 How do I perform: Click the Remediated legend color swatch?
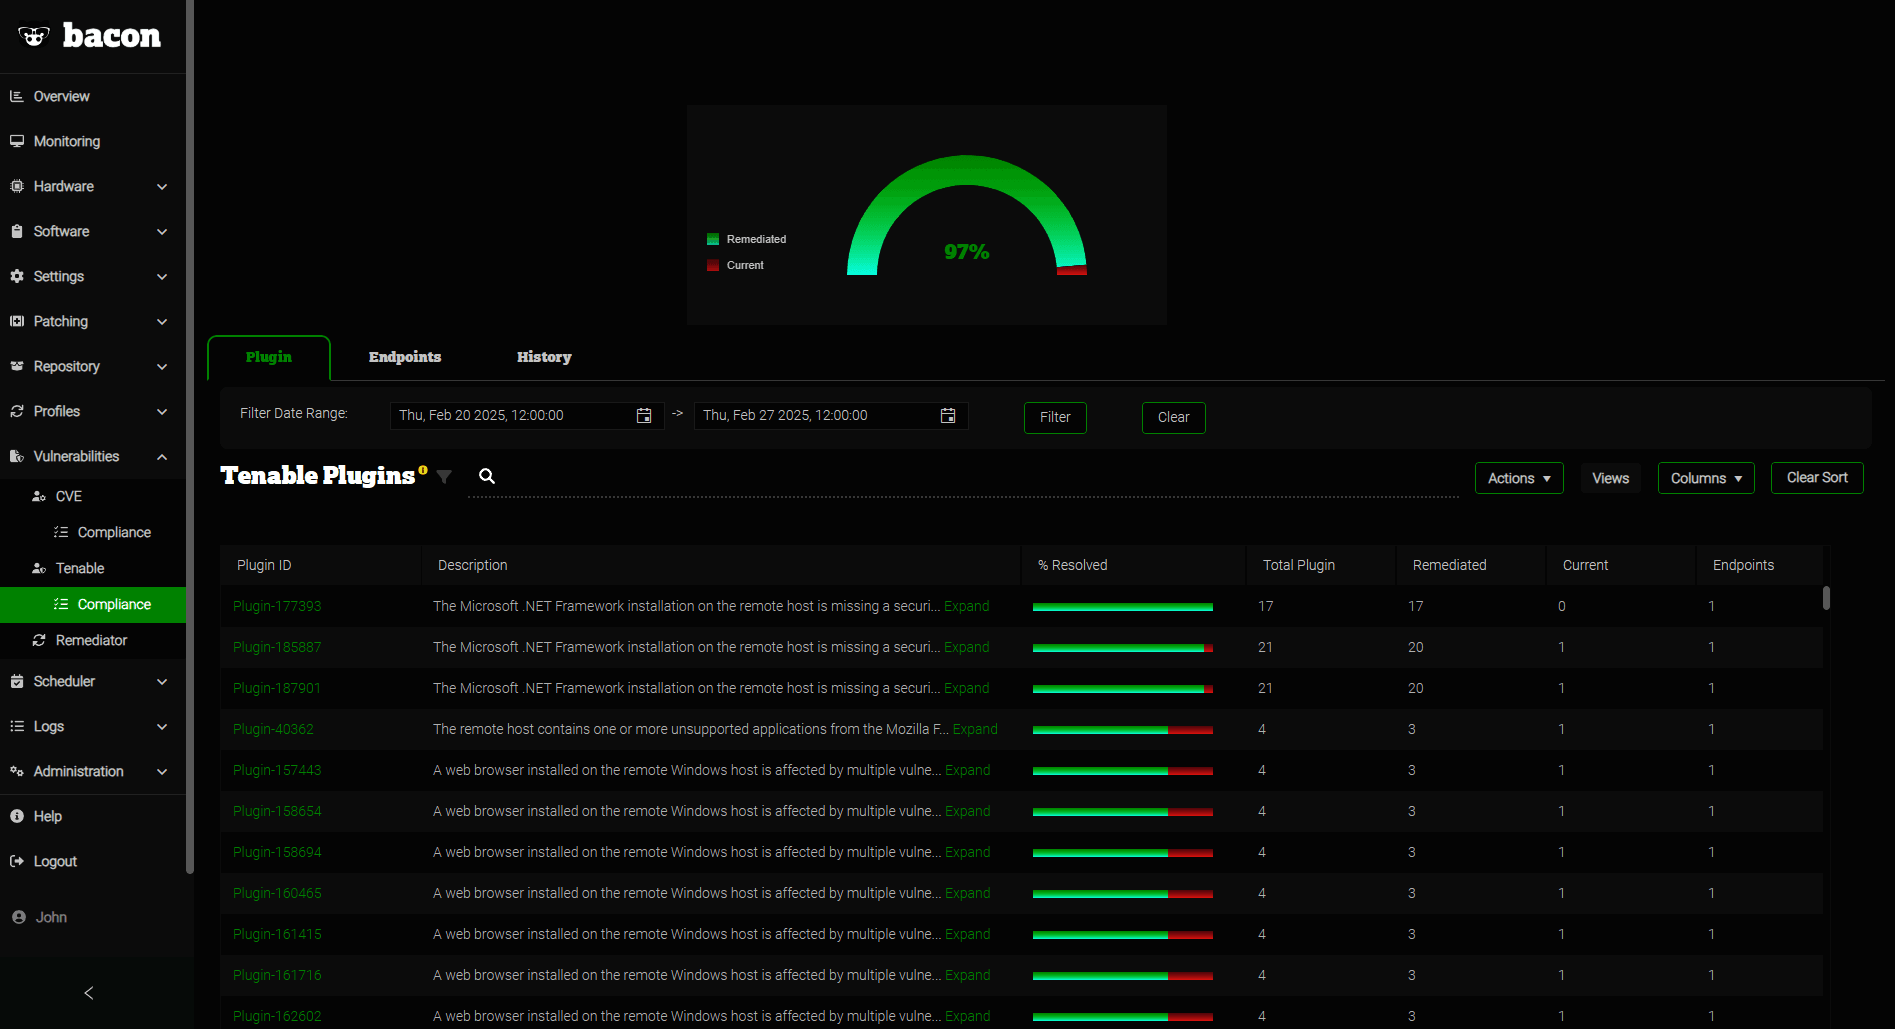[x=713, y=239]
